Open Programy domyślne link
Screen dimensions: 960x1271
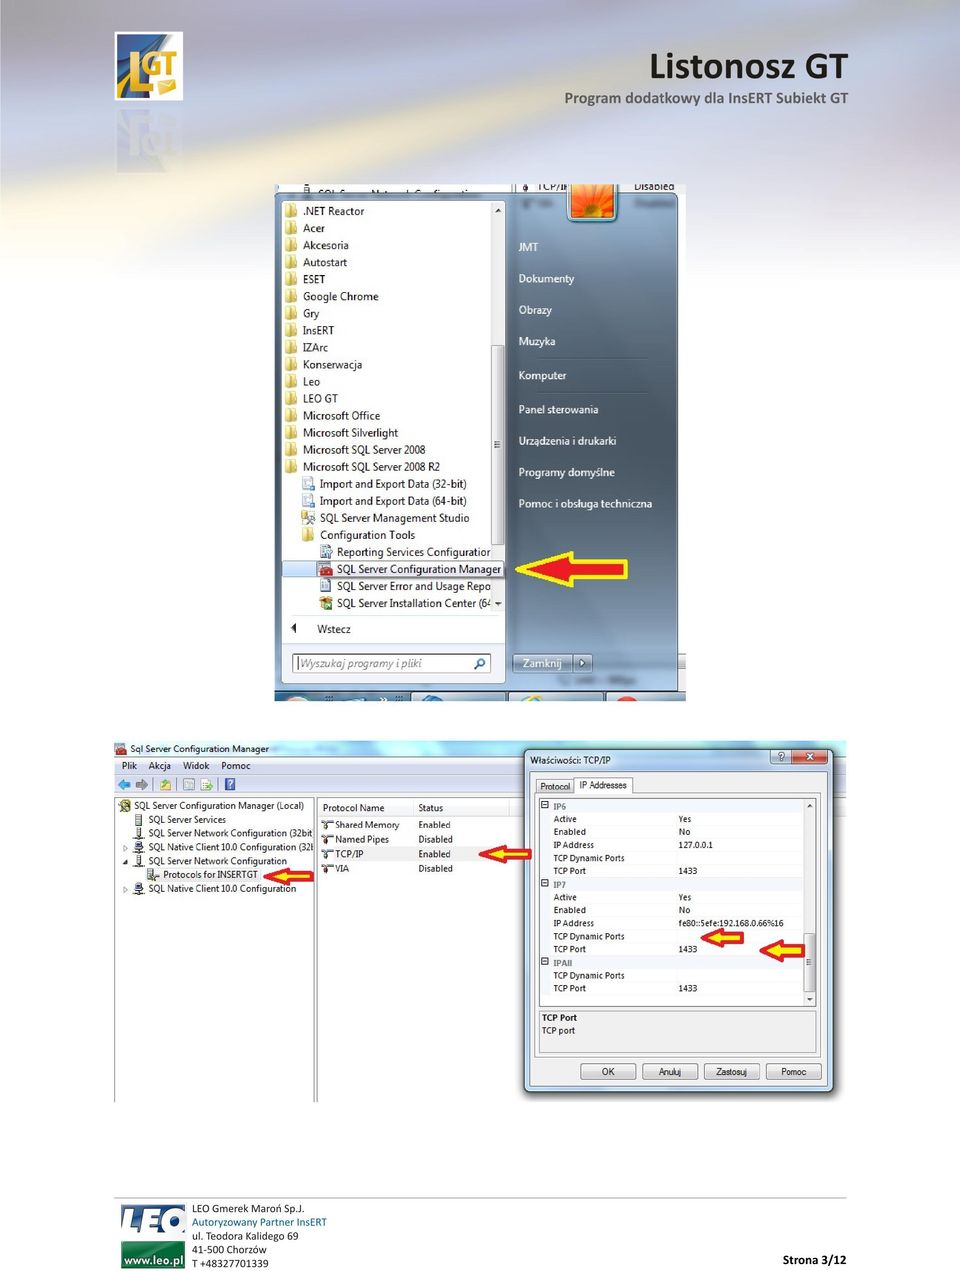pos(566,472)
